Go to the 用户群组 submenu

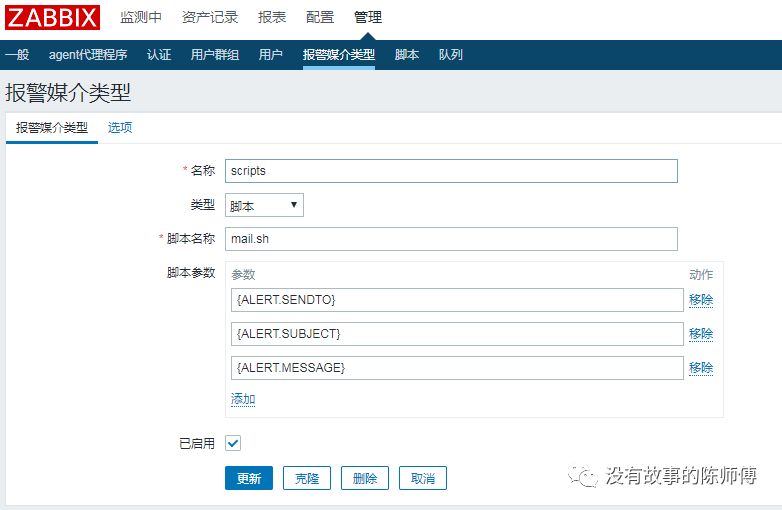pyautogui.click(x=215, y=54)
